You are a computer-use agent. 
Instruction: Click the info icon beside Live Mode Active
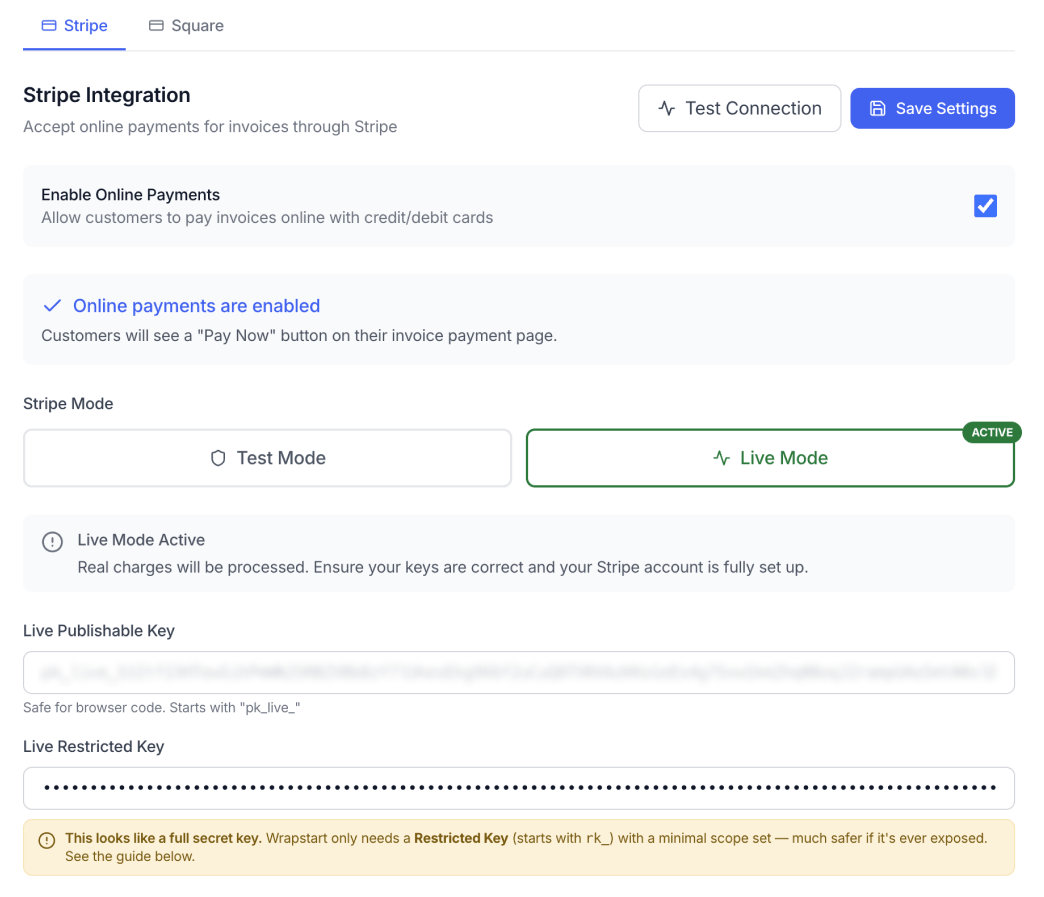[x=53, y=541]
